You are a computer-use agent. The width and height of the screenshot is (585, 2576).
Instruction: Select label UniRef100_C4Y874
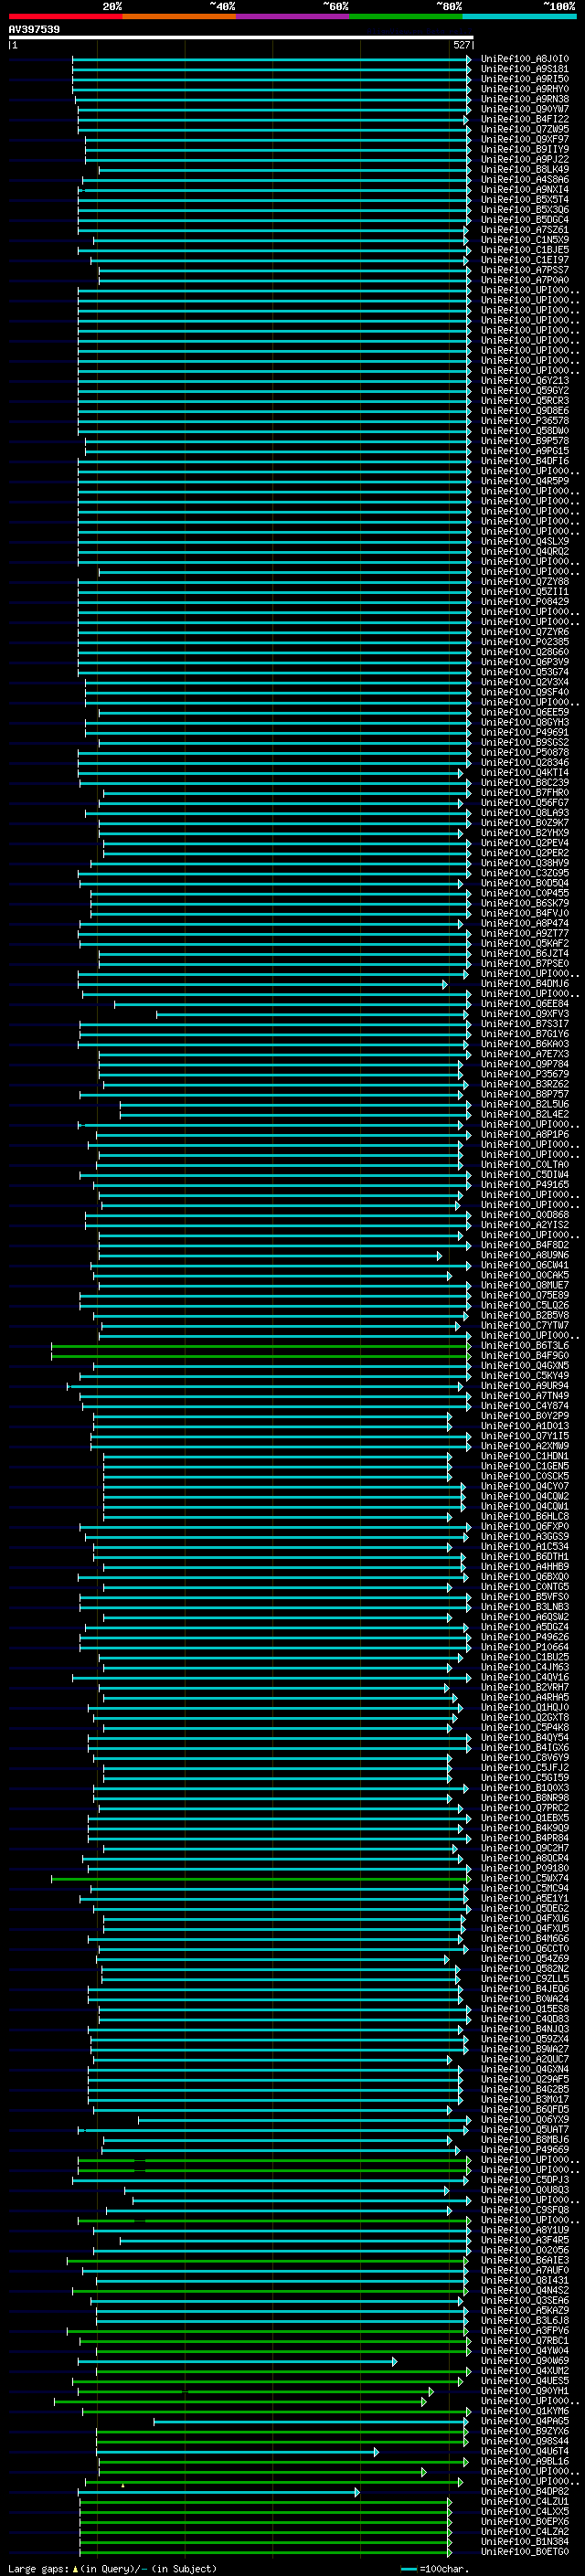[525, 1405]
